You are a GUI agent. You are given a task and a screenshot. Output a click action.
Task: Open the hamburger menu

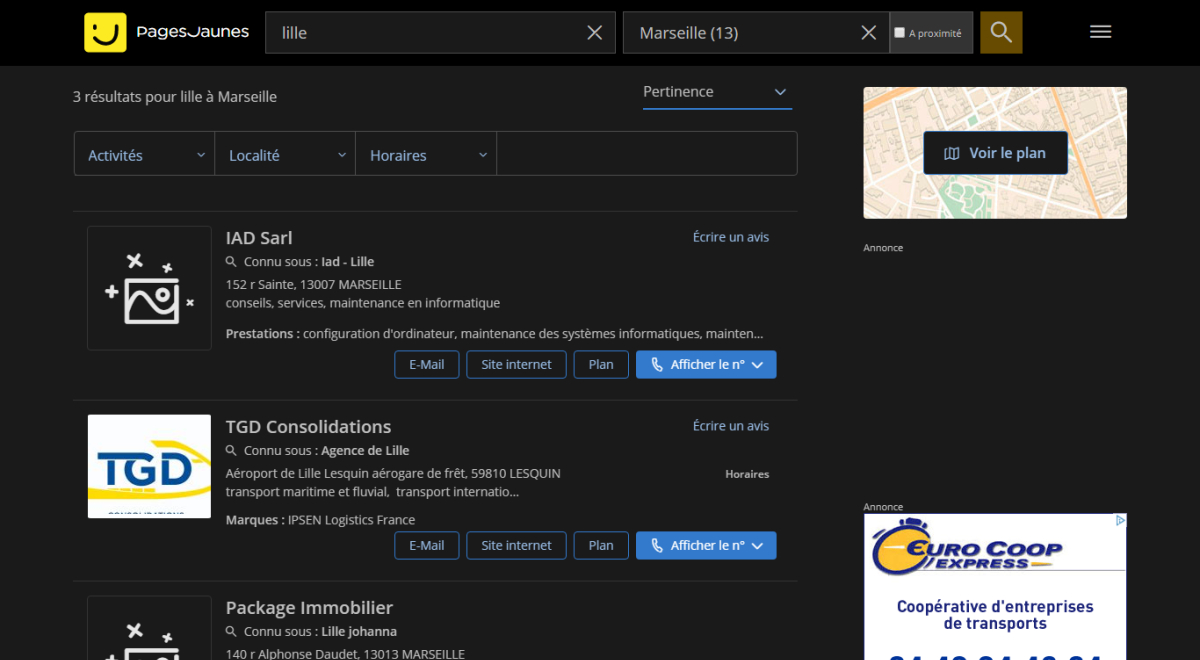1101,32
